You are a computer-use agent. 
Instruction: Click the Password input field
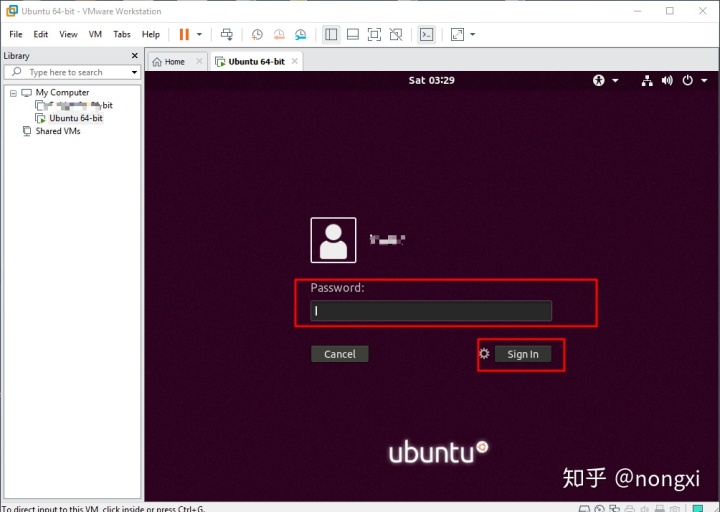pyautogui.click(x=431, y=311)
